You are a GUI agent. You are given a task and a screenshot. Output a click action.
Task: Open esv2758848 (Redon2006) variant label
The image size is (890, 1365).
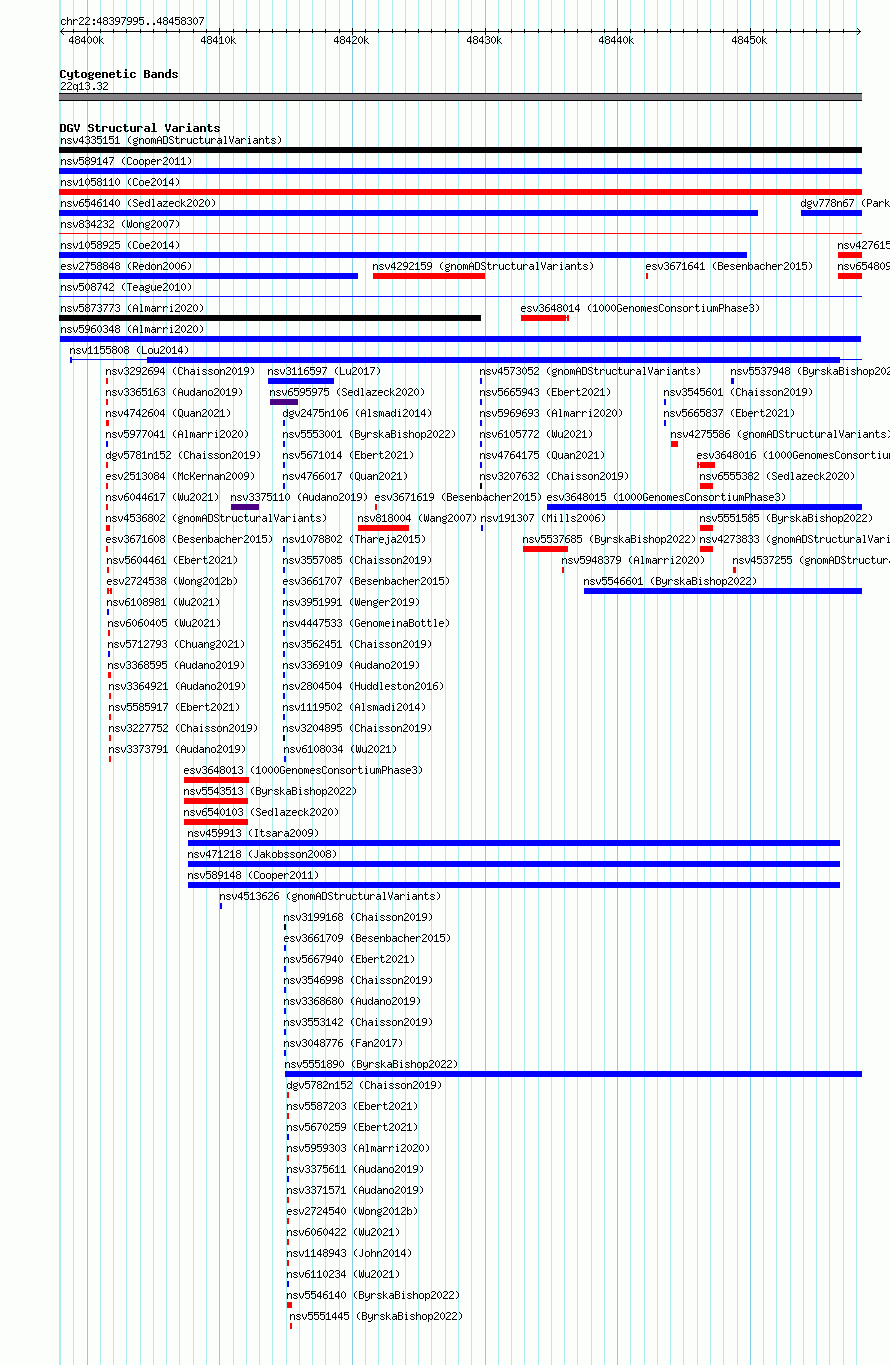pyautogui.click(x=126, y=266)
